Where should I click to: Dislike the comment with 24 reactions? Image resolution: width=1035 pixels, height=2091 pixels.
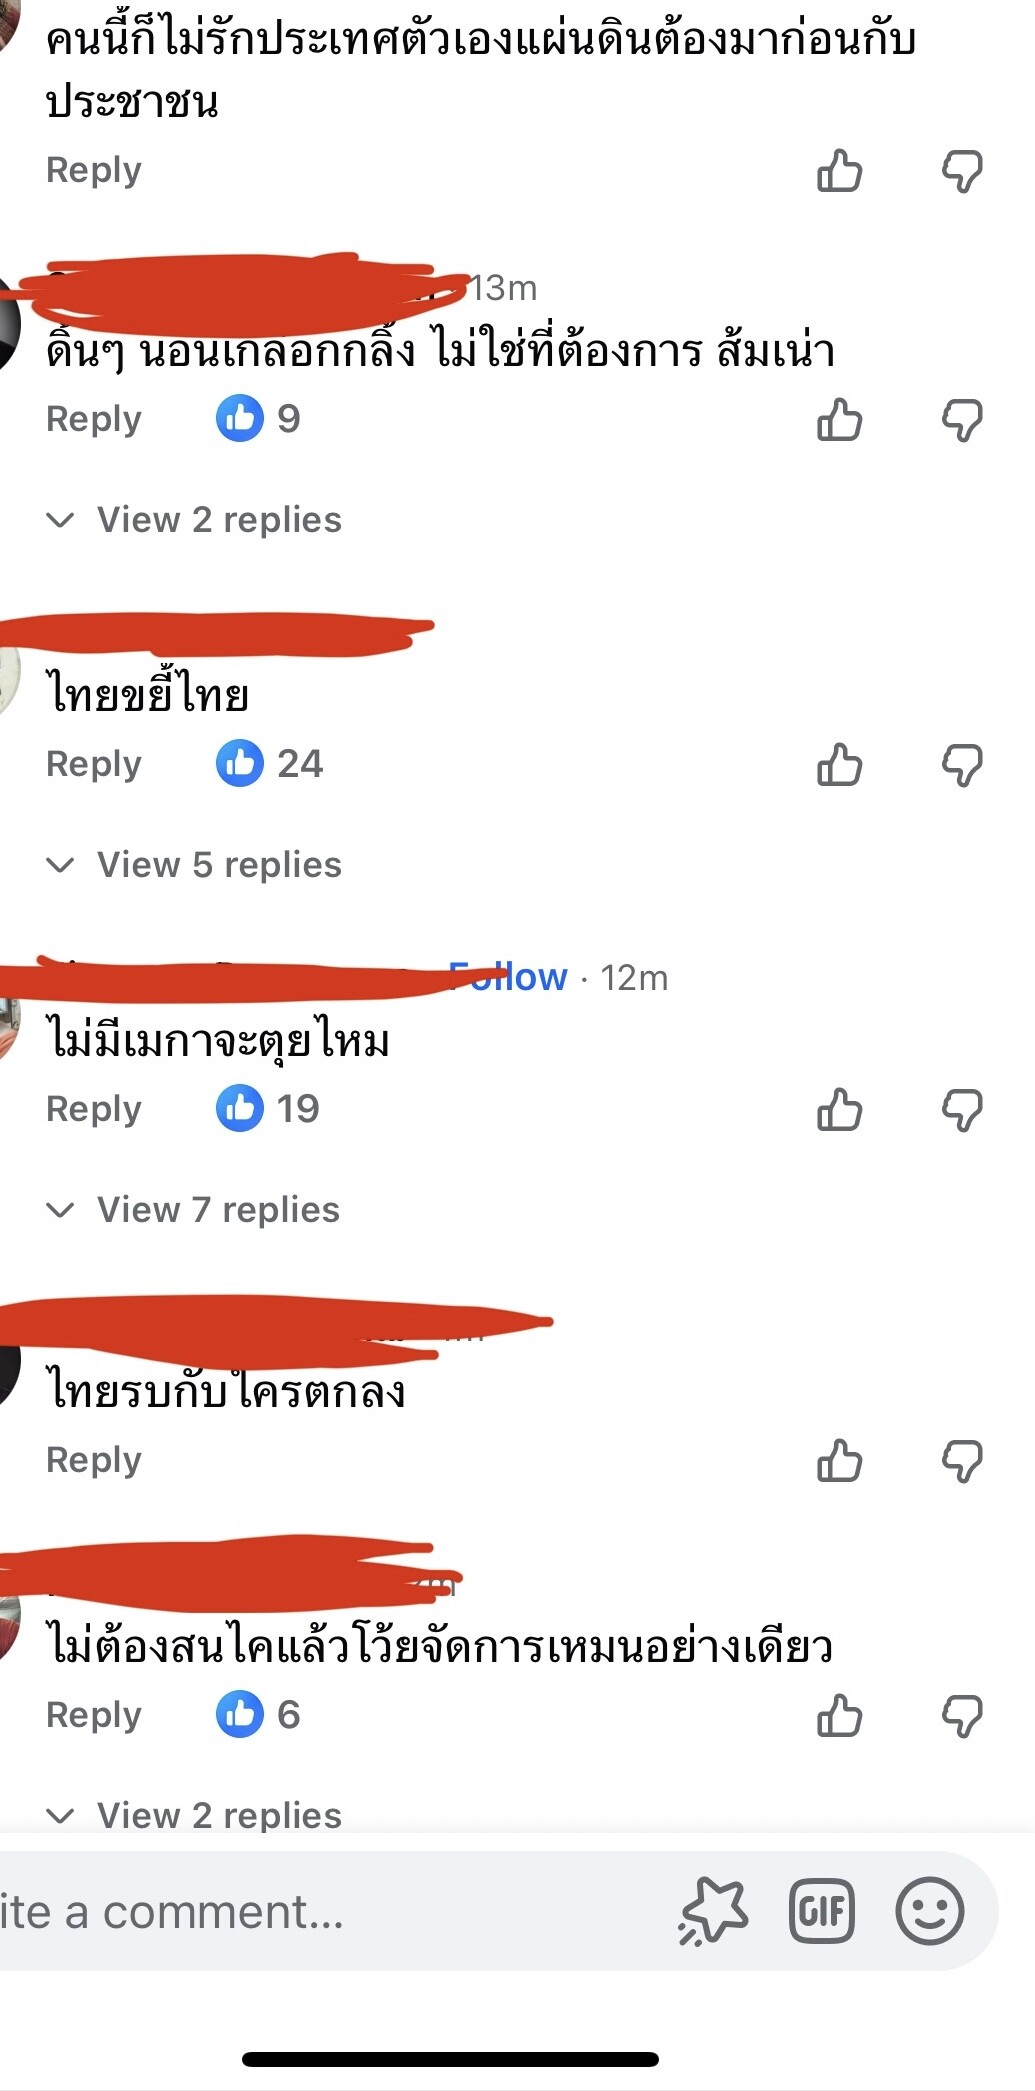(x=963, y=765)
